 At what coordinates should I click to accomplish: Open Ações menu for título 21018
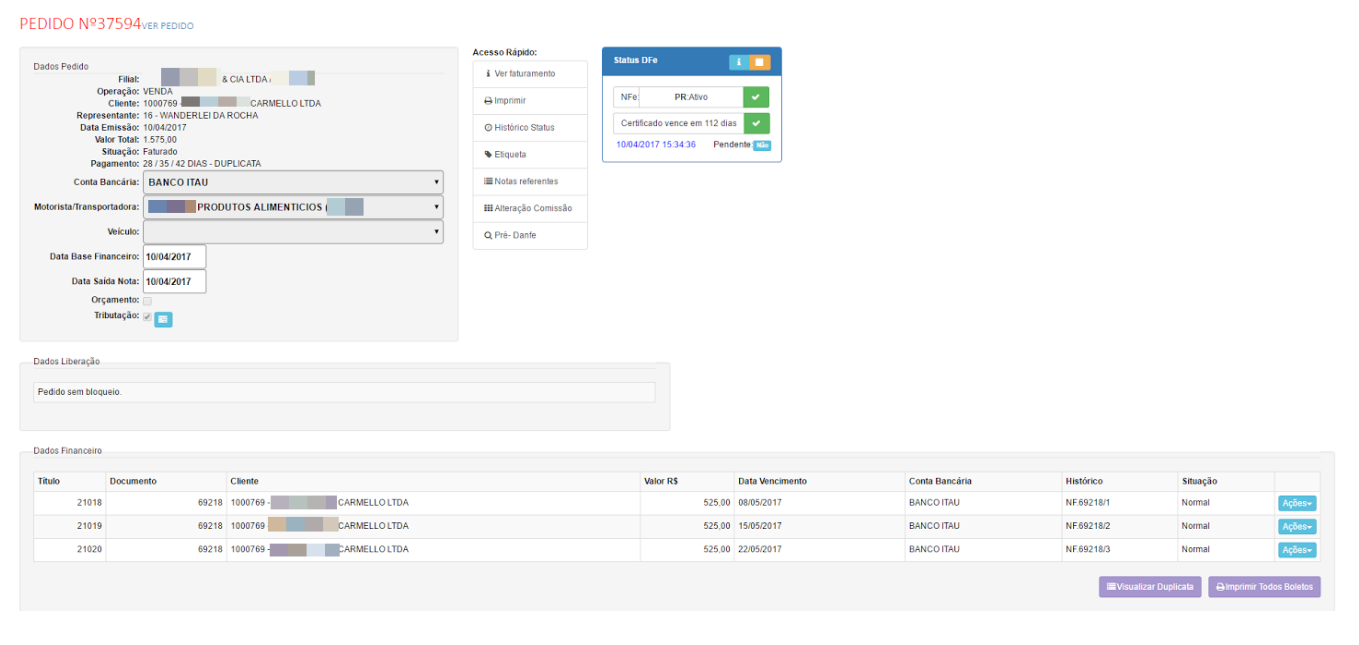coord(1297,503)
